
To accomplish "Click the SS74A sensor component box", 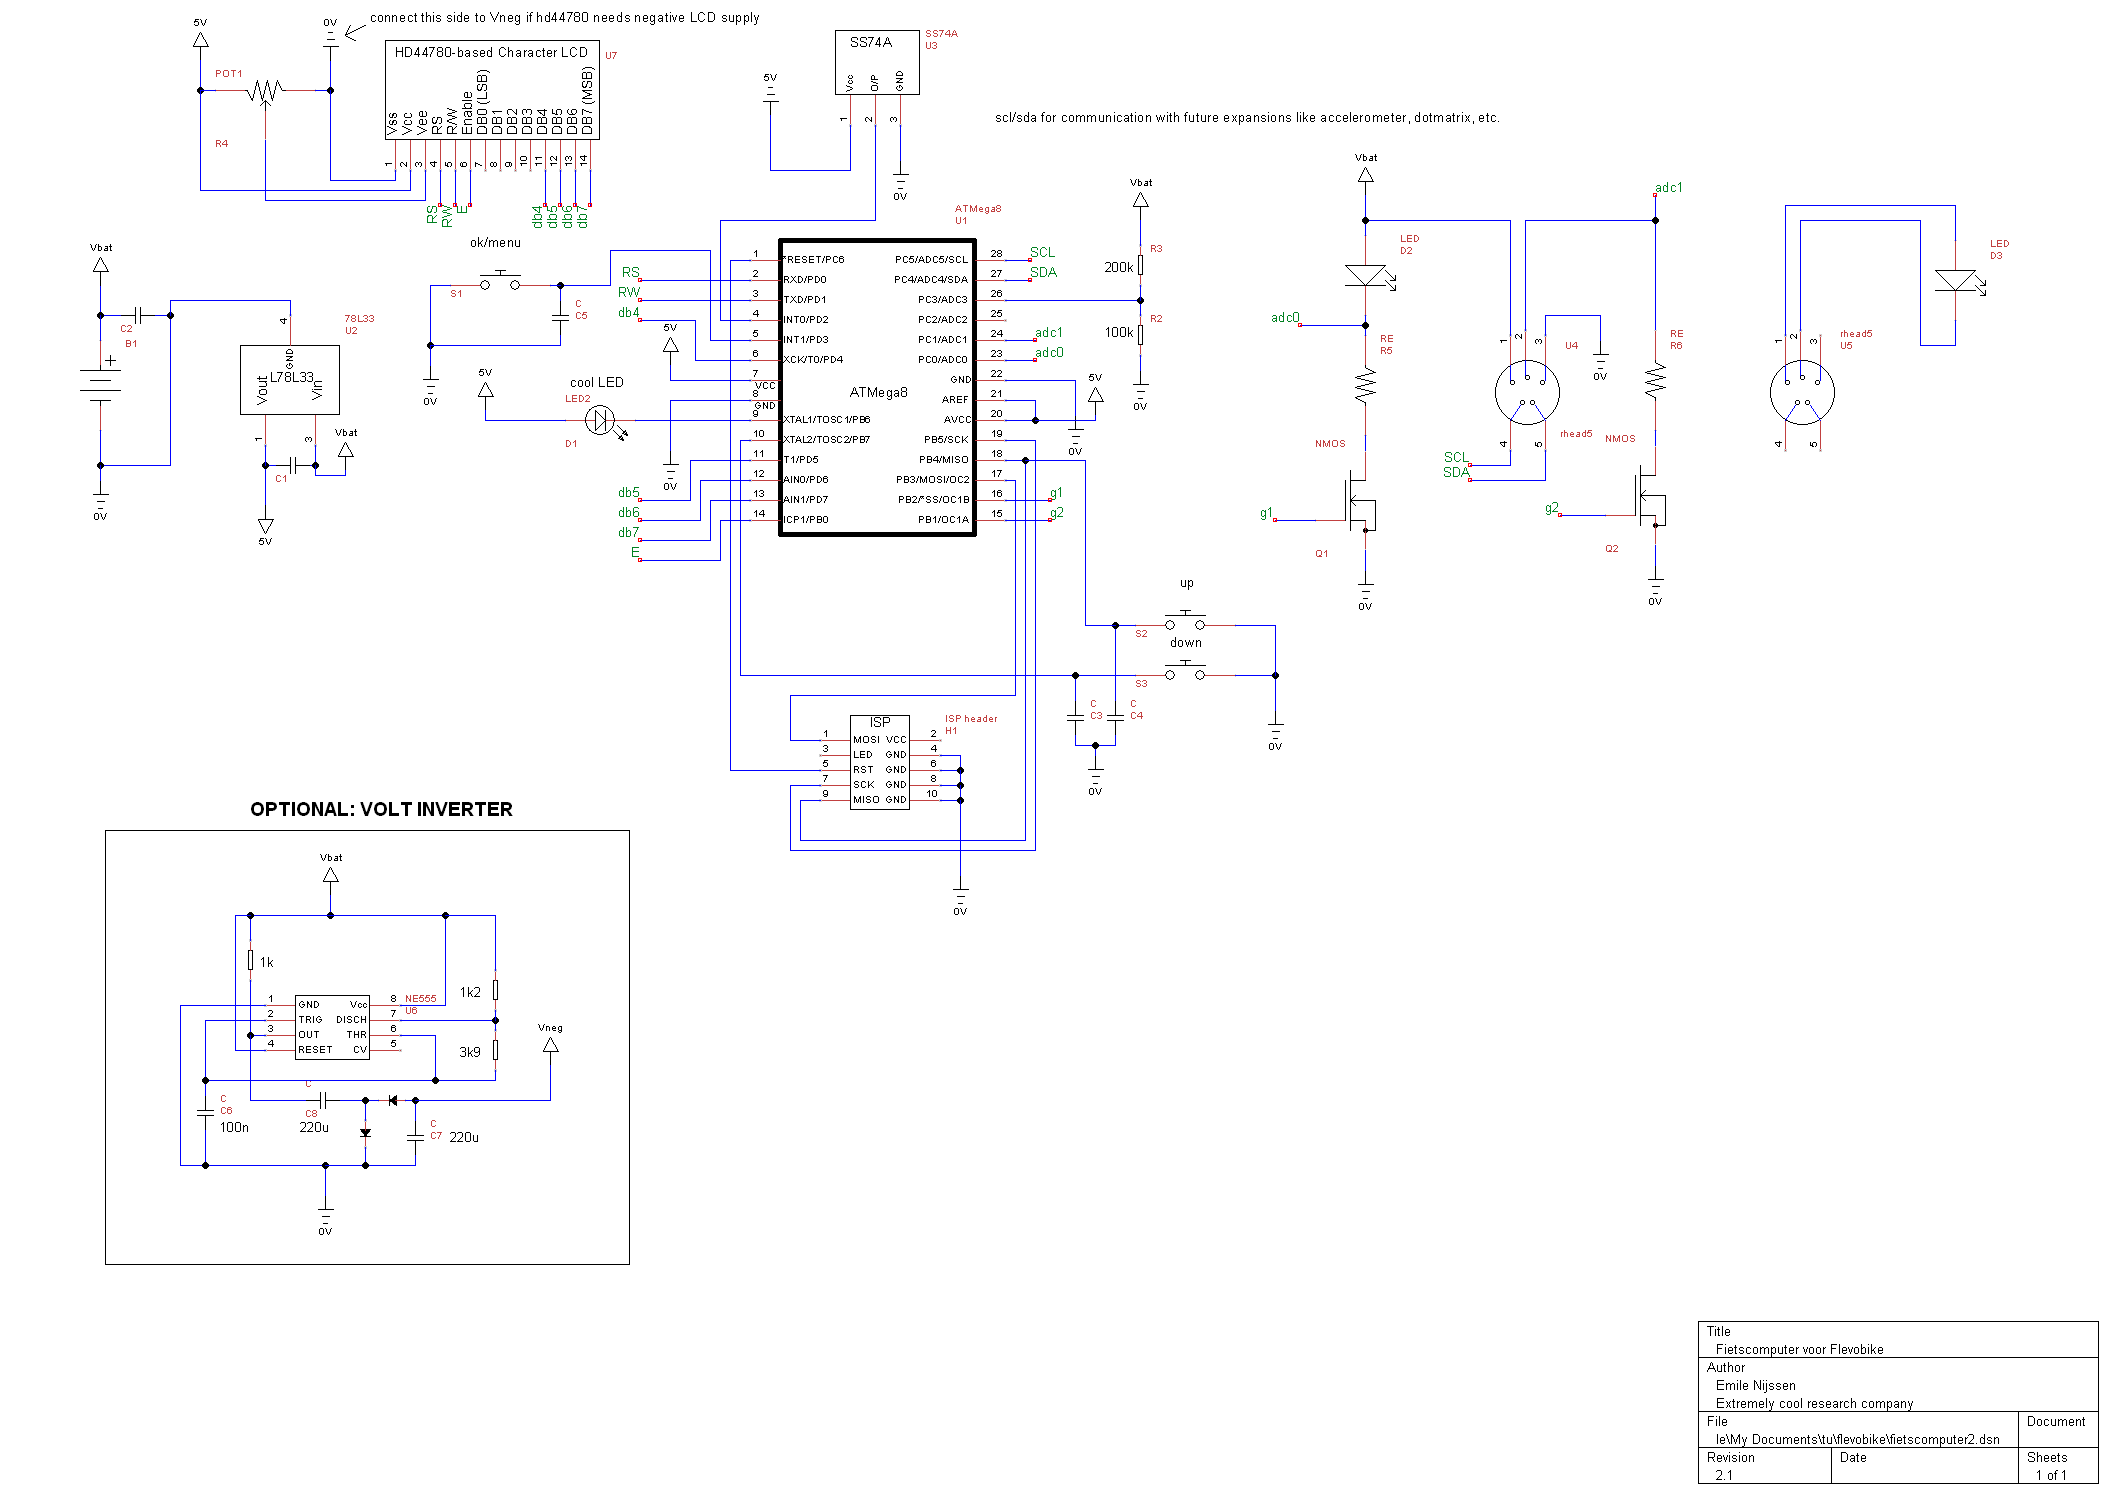I will pyautogui.click(x=876, y=62).
